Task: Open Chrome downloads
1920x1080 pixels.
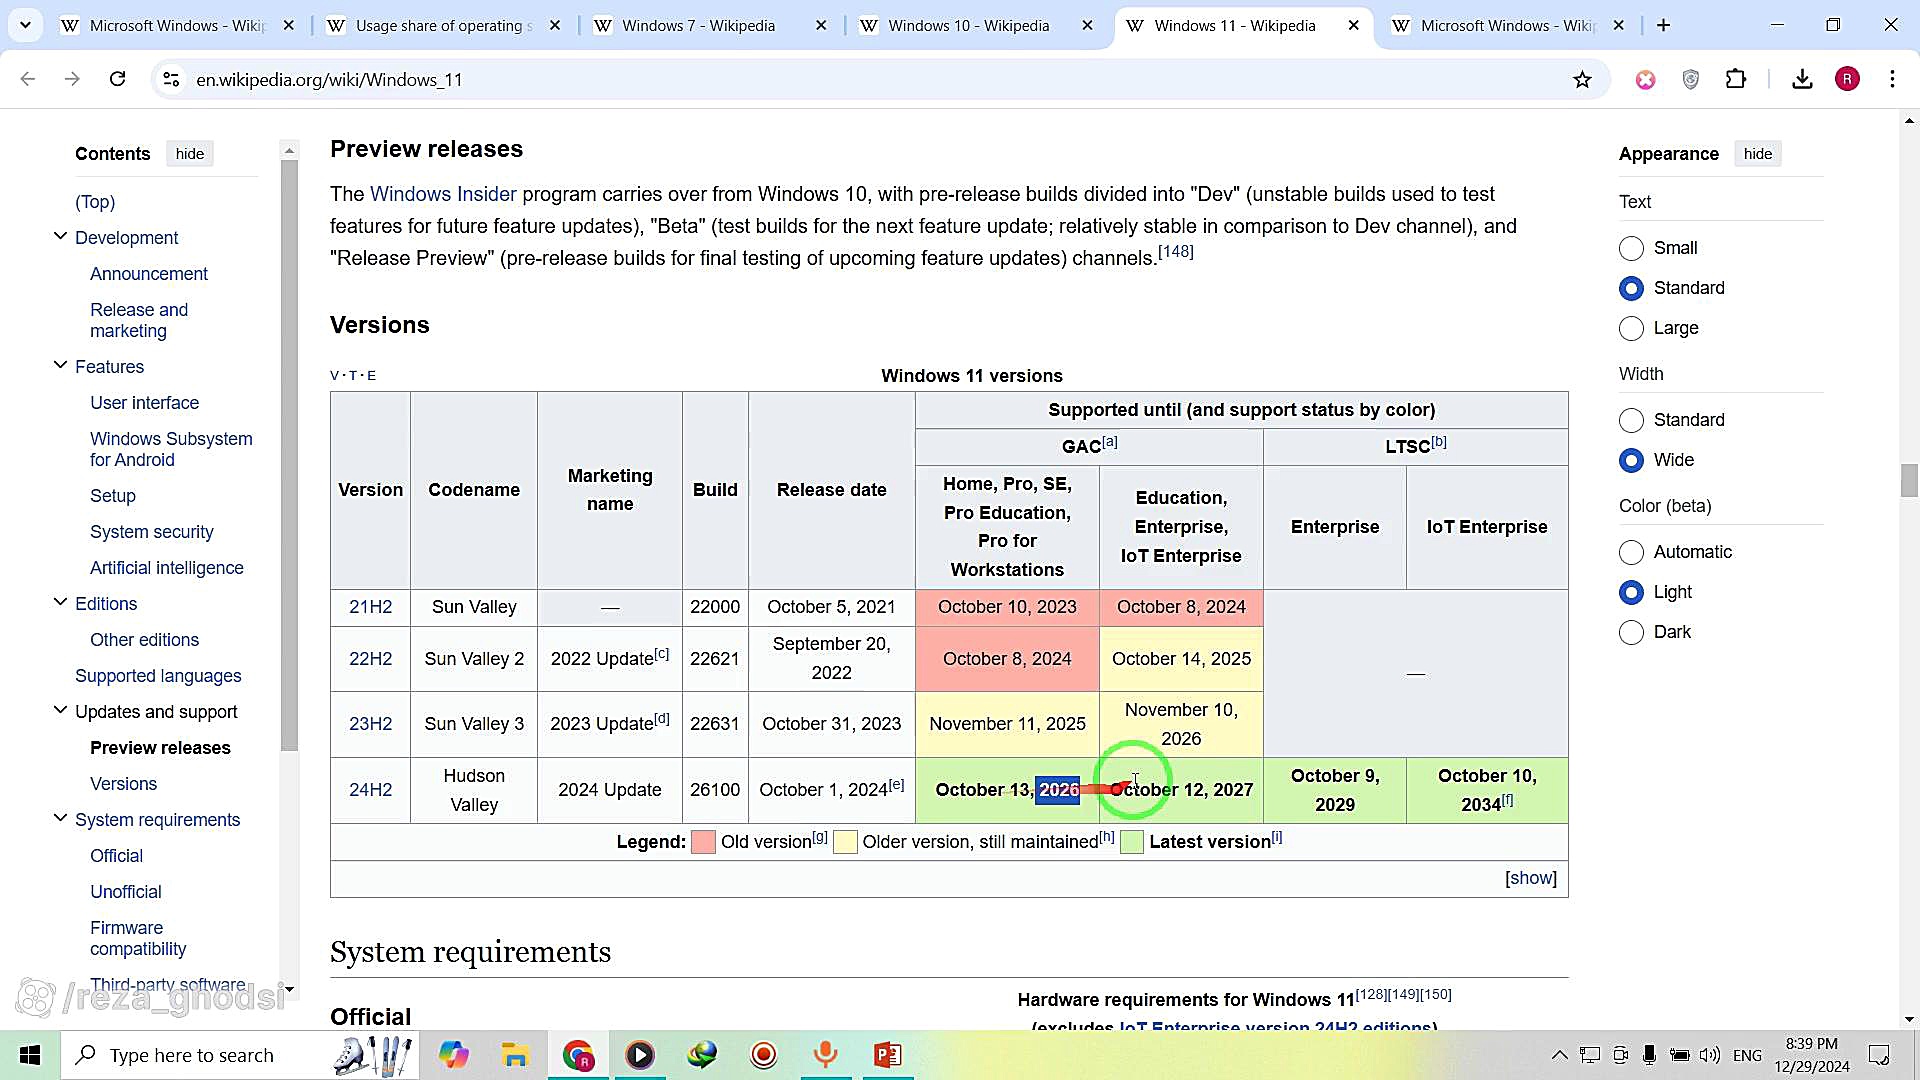Action: point(1802,79)
